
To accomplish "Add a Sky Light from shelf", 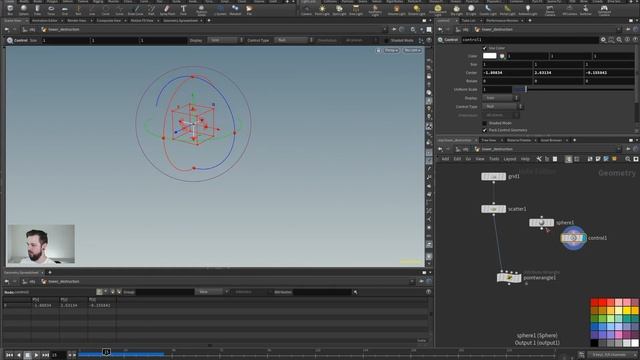I will 456,9.
